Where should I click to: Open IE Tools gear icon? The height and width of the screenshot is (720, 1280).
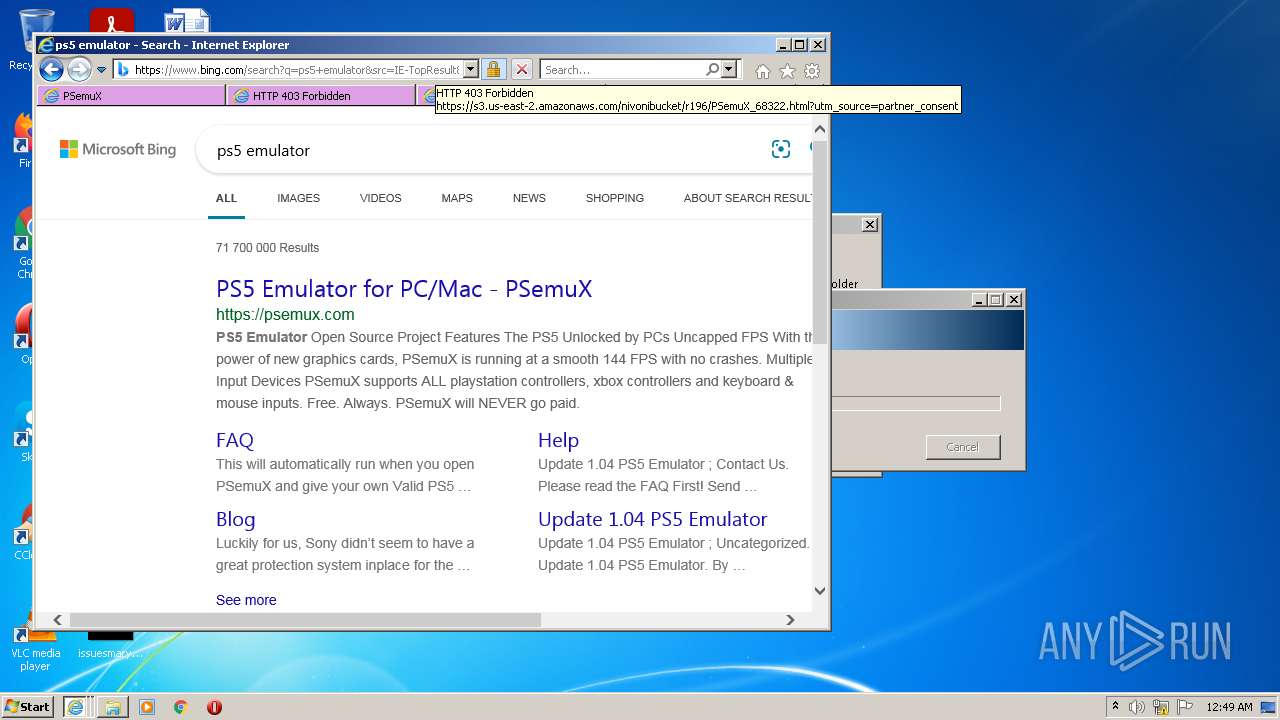(x=812, y=71)
